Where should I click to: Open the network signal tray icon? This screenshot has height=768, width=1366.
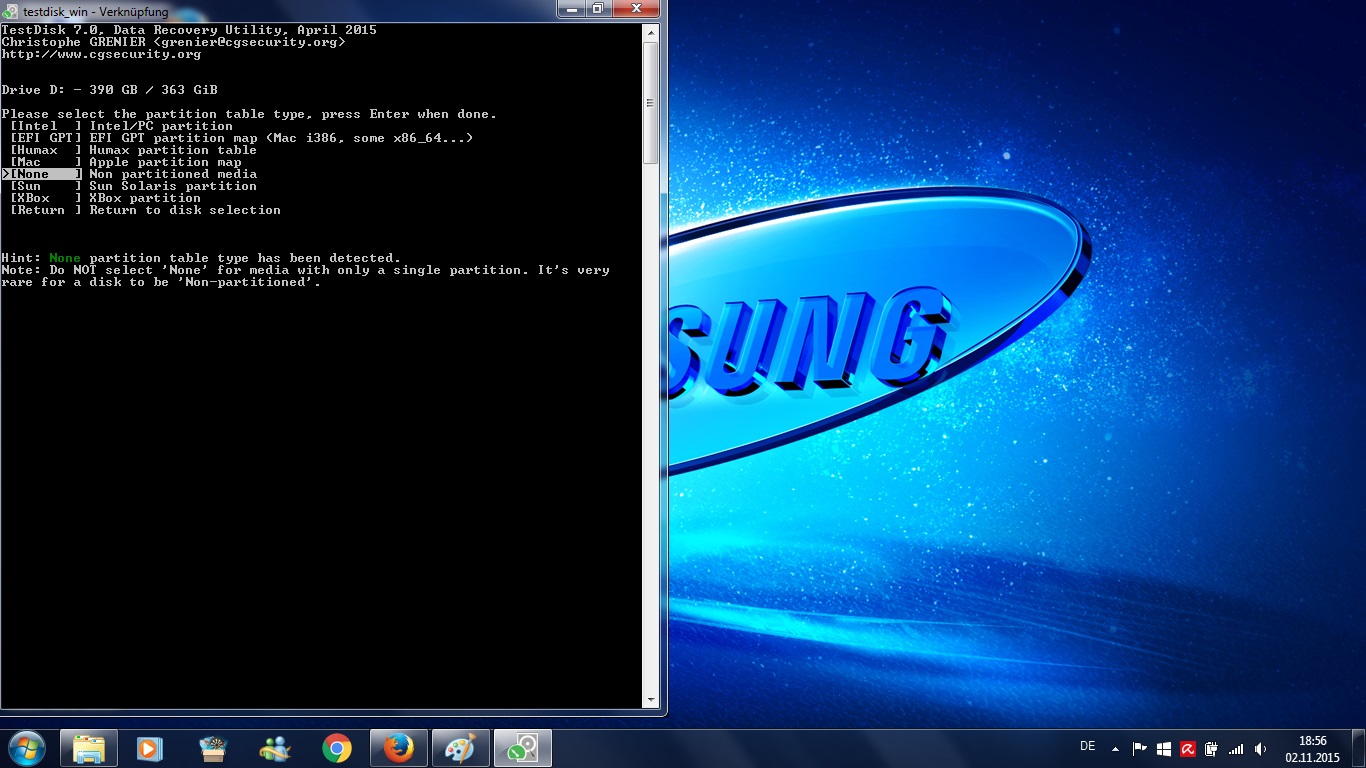(x=1236, y=748)
